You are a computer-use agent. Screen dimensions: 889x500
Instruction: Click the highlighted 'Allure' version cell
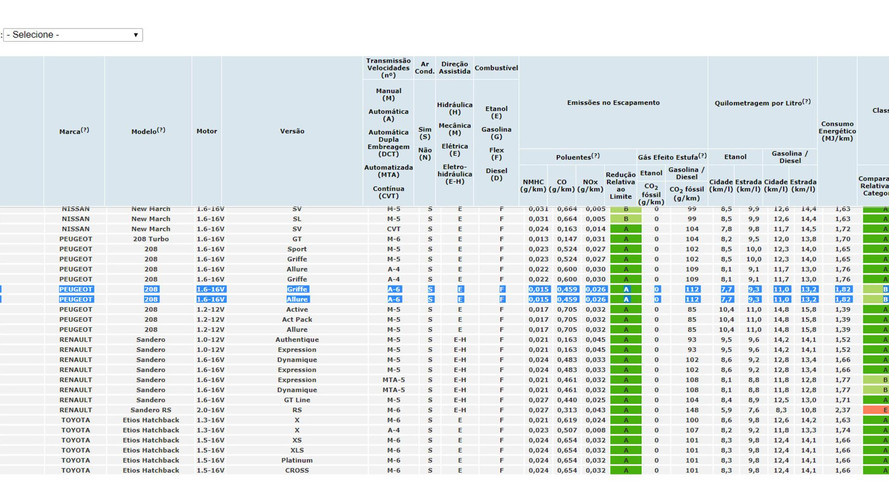(297, 299)
